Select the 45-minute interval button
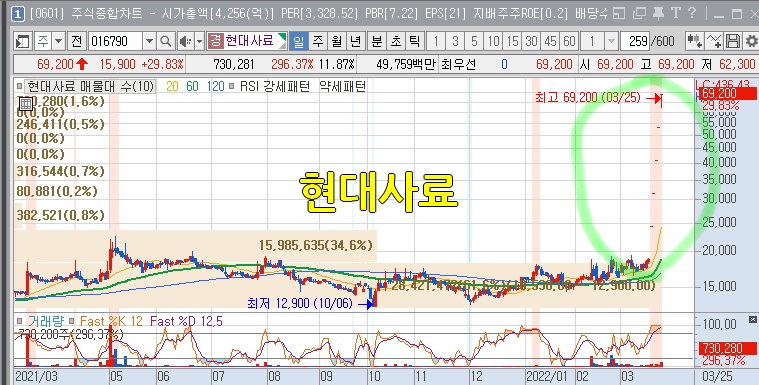Viewport: 759px width, 385px height. coord(550,42)
